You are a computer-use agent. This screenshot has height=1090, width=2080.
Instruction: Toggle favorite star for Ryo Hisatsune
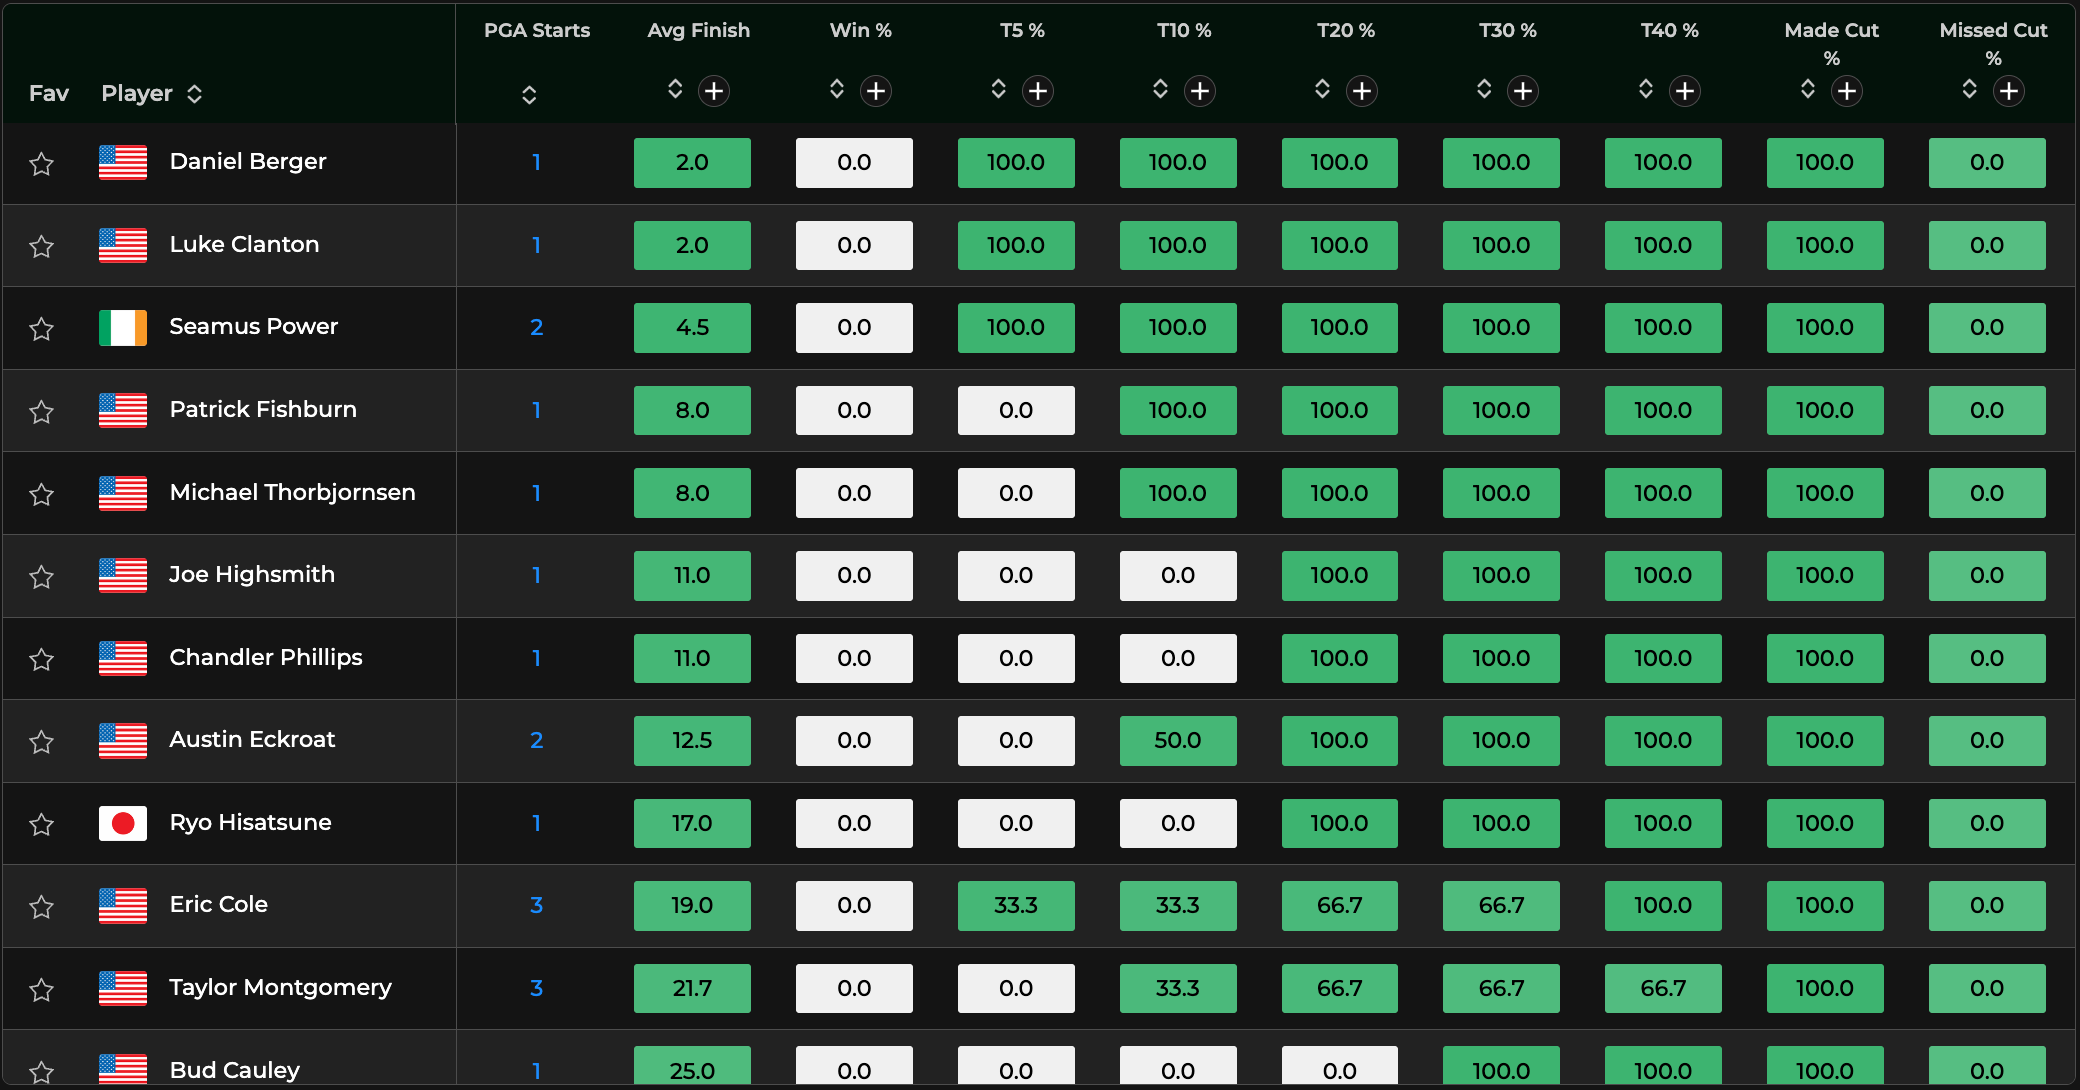point(41,824)
